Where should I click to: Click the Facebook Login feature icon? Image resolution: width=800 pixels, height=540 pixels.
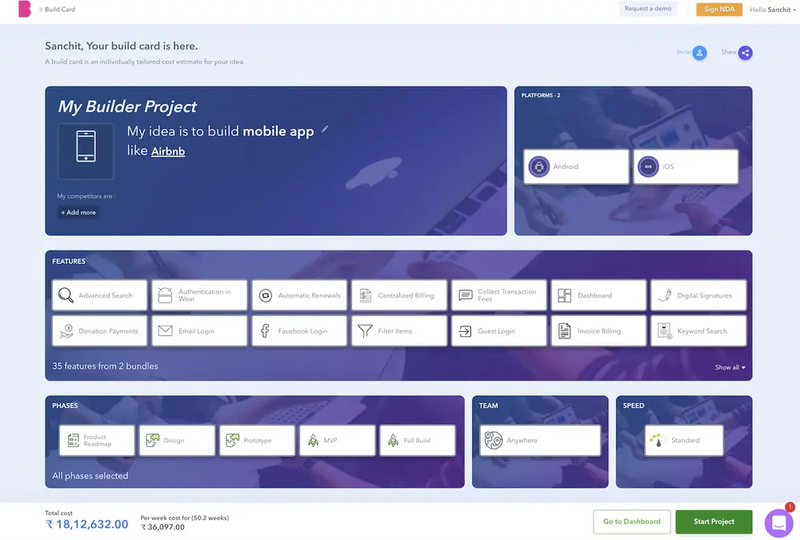(x=265, y=331)
